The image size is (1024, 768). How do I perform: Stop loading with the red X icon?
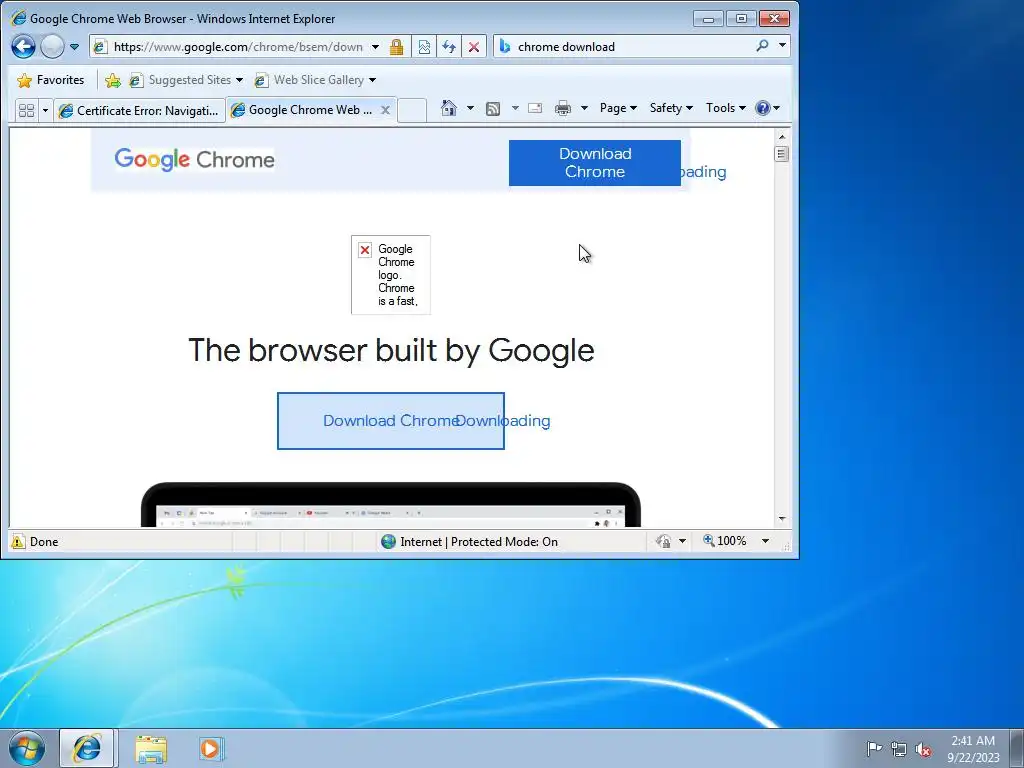474,47
